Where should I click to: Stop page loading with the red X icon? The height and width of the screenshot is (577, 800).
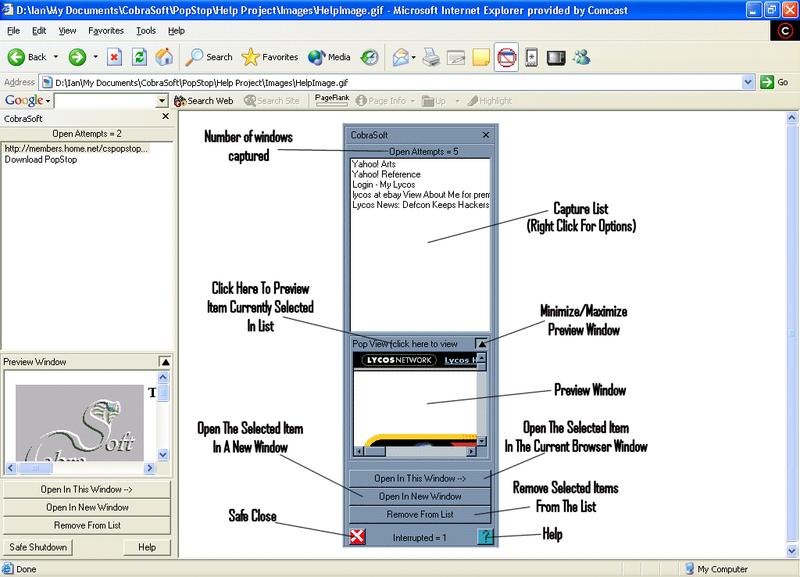(x=114, y=57)
